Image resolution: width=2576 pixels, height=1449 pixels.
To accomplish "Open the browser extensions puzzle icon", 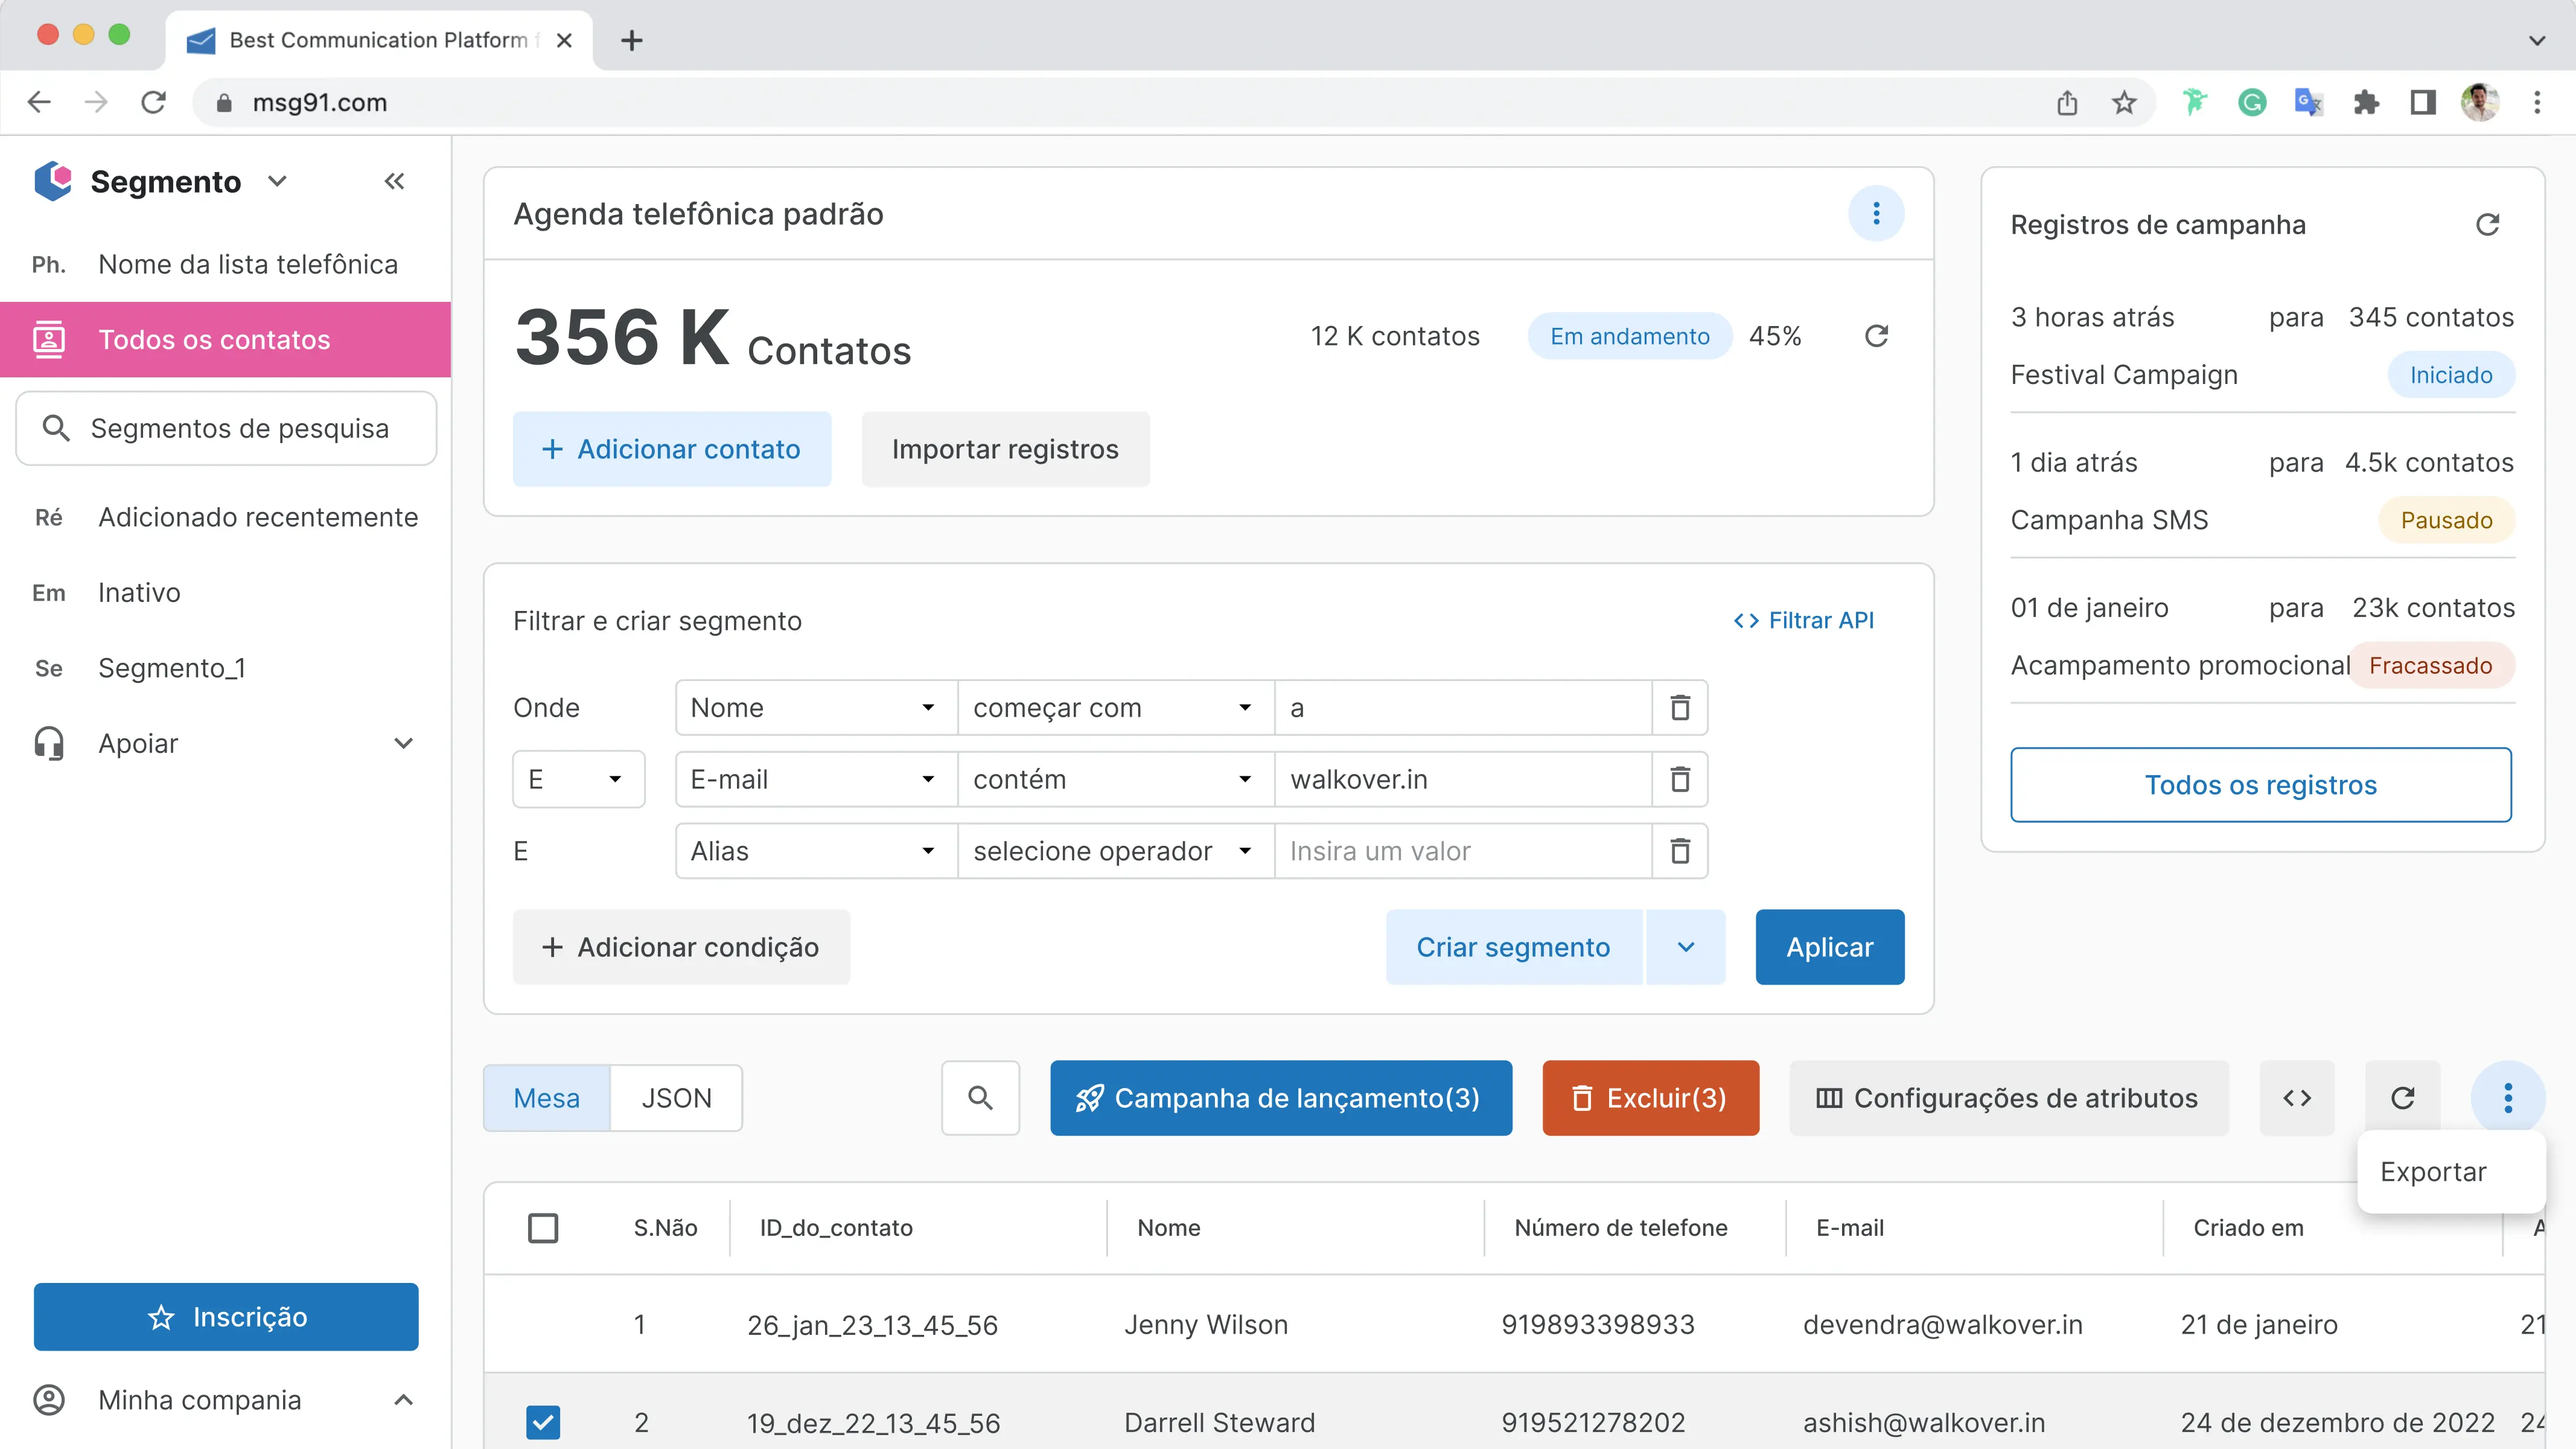I will click(2366, 102).
